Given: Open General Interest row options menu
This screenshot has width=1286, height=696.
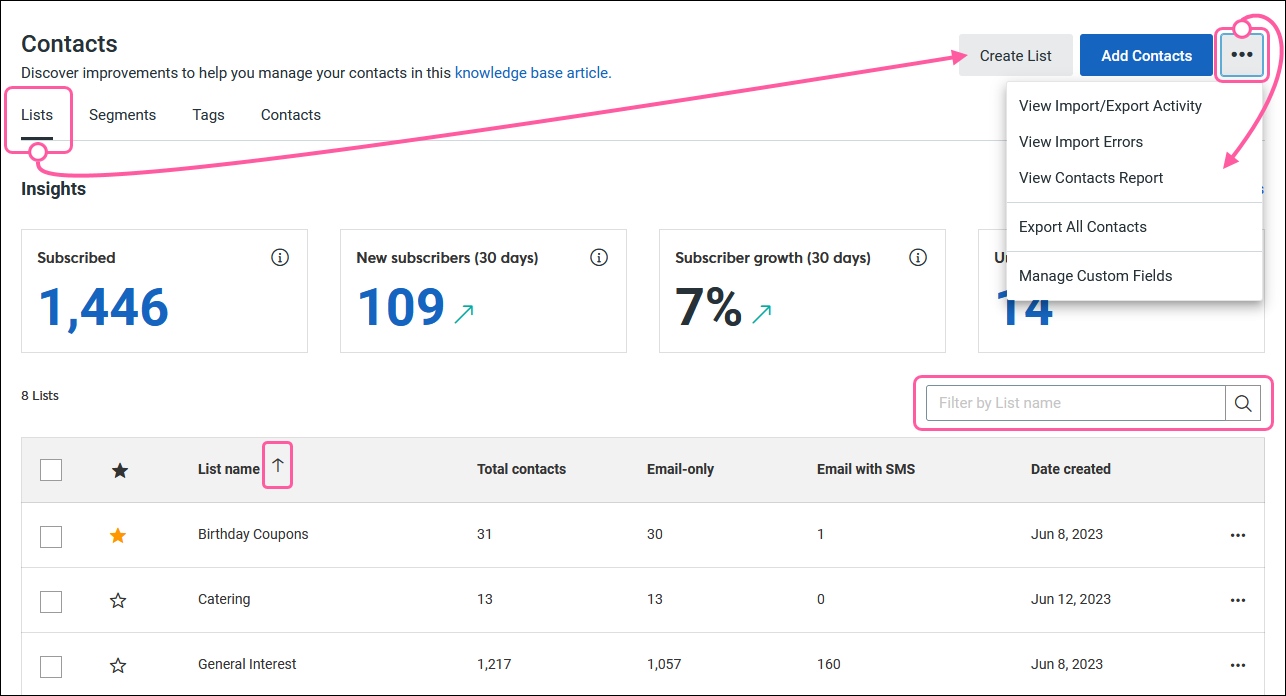Looking at the screenshot, I should coord(1238,665).
